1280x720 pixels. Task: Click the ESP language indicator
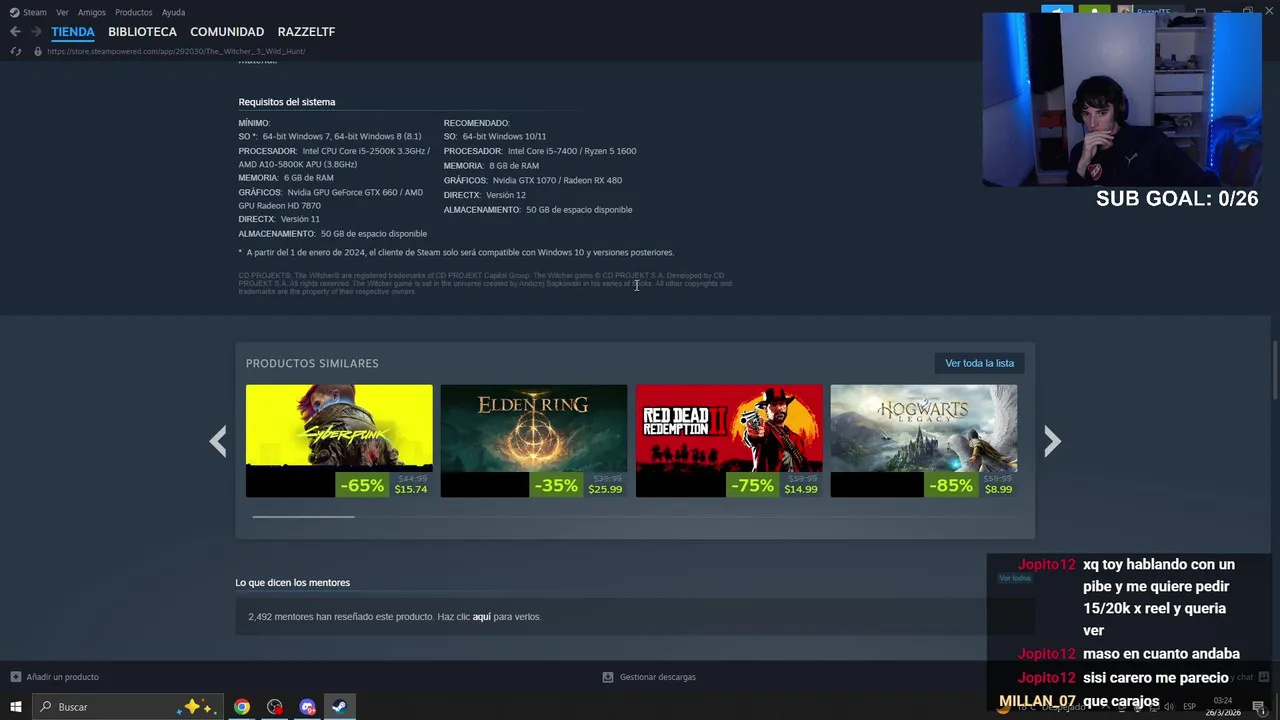pyautogui.click(x=1189, y=707)
